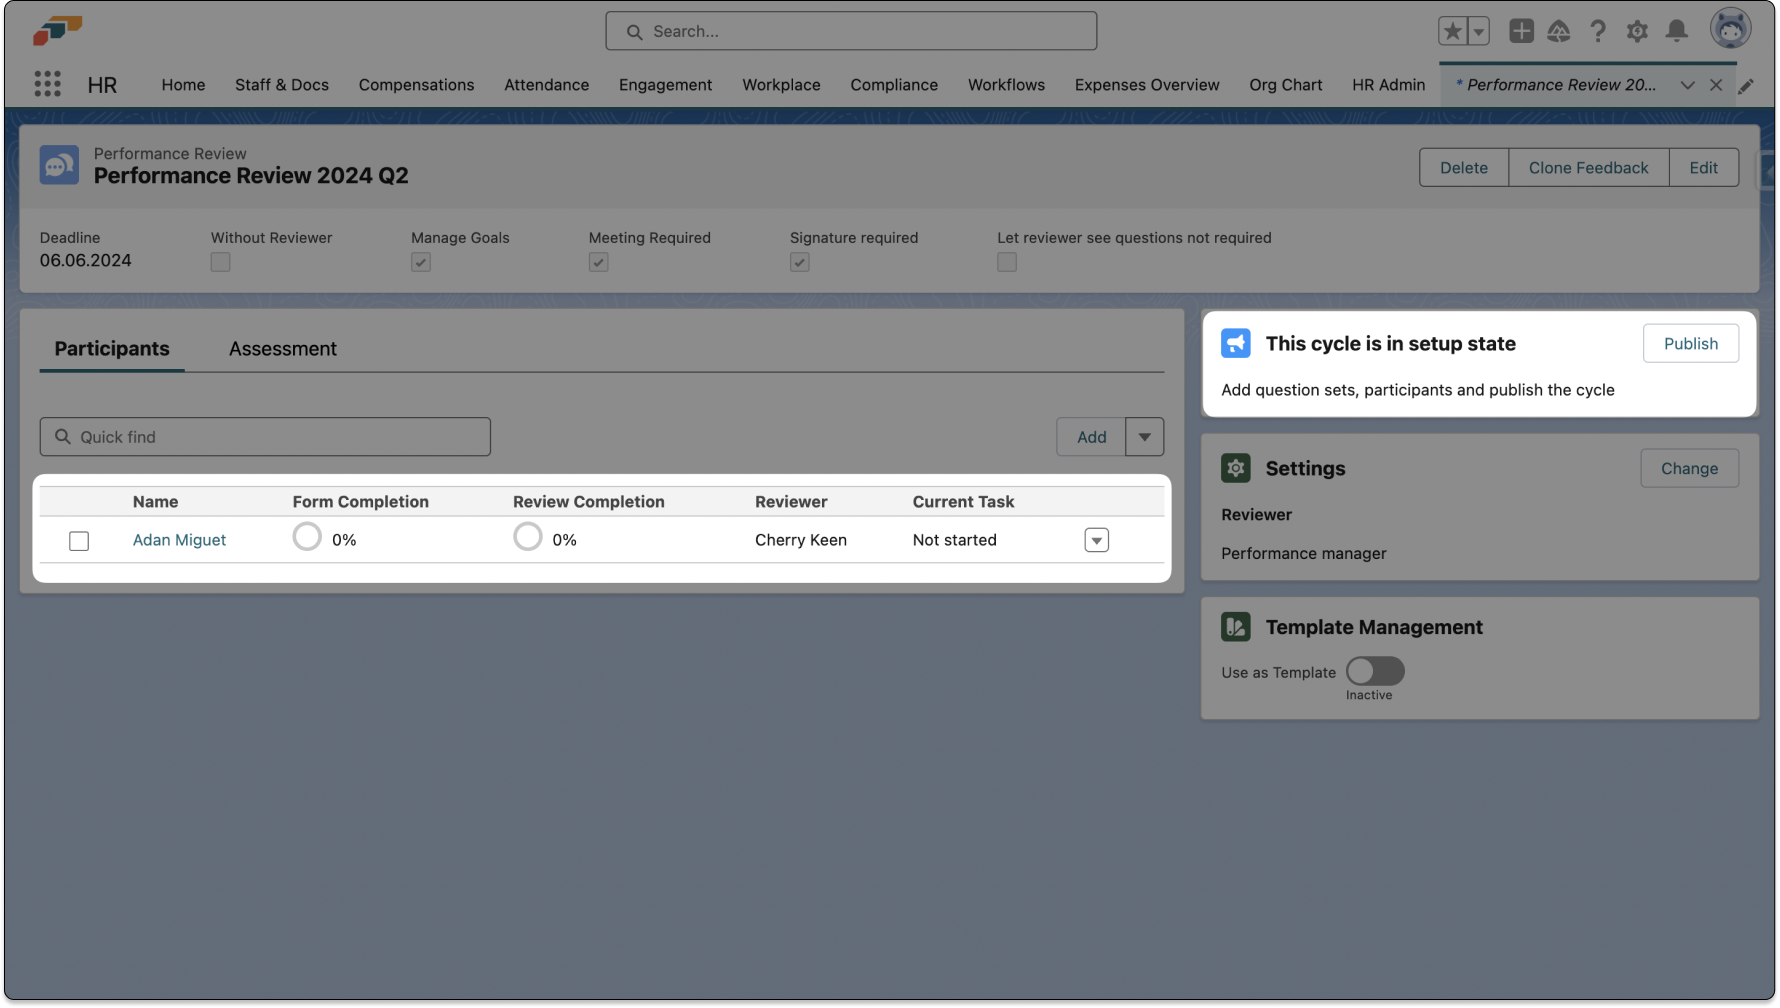Expand the Add button dropdown arrow
The image size is (1780, 1008).
pos(1144,437)
